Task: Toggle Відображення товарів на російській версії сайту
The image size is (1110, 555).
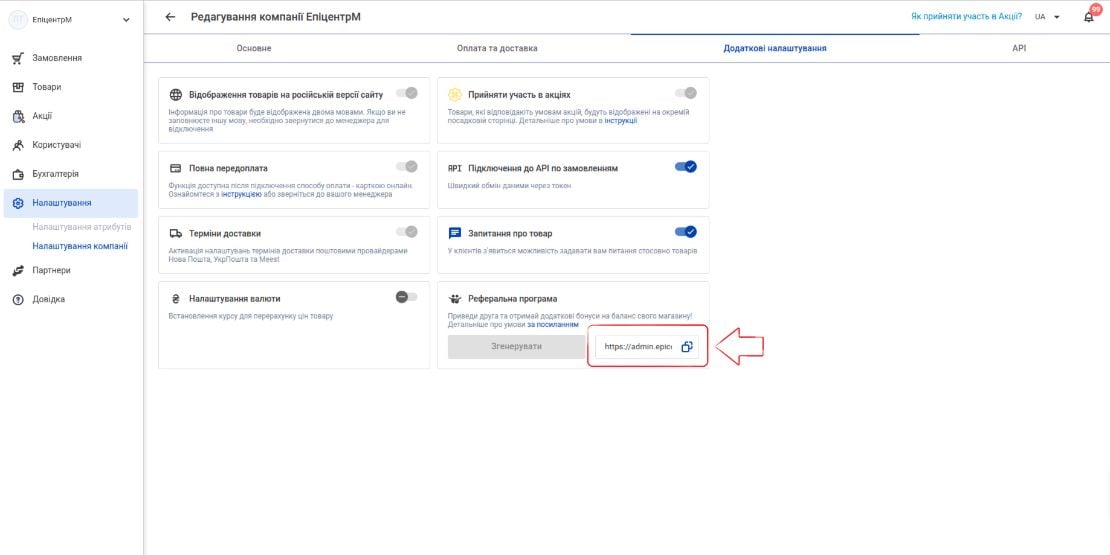Action: [406, 93]
